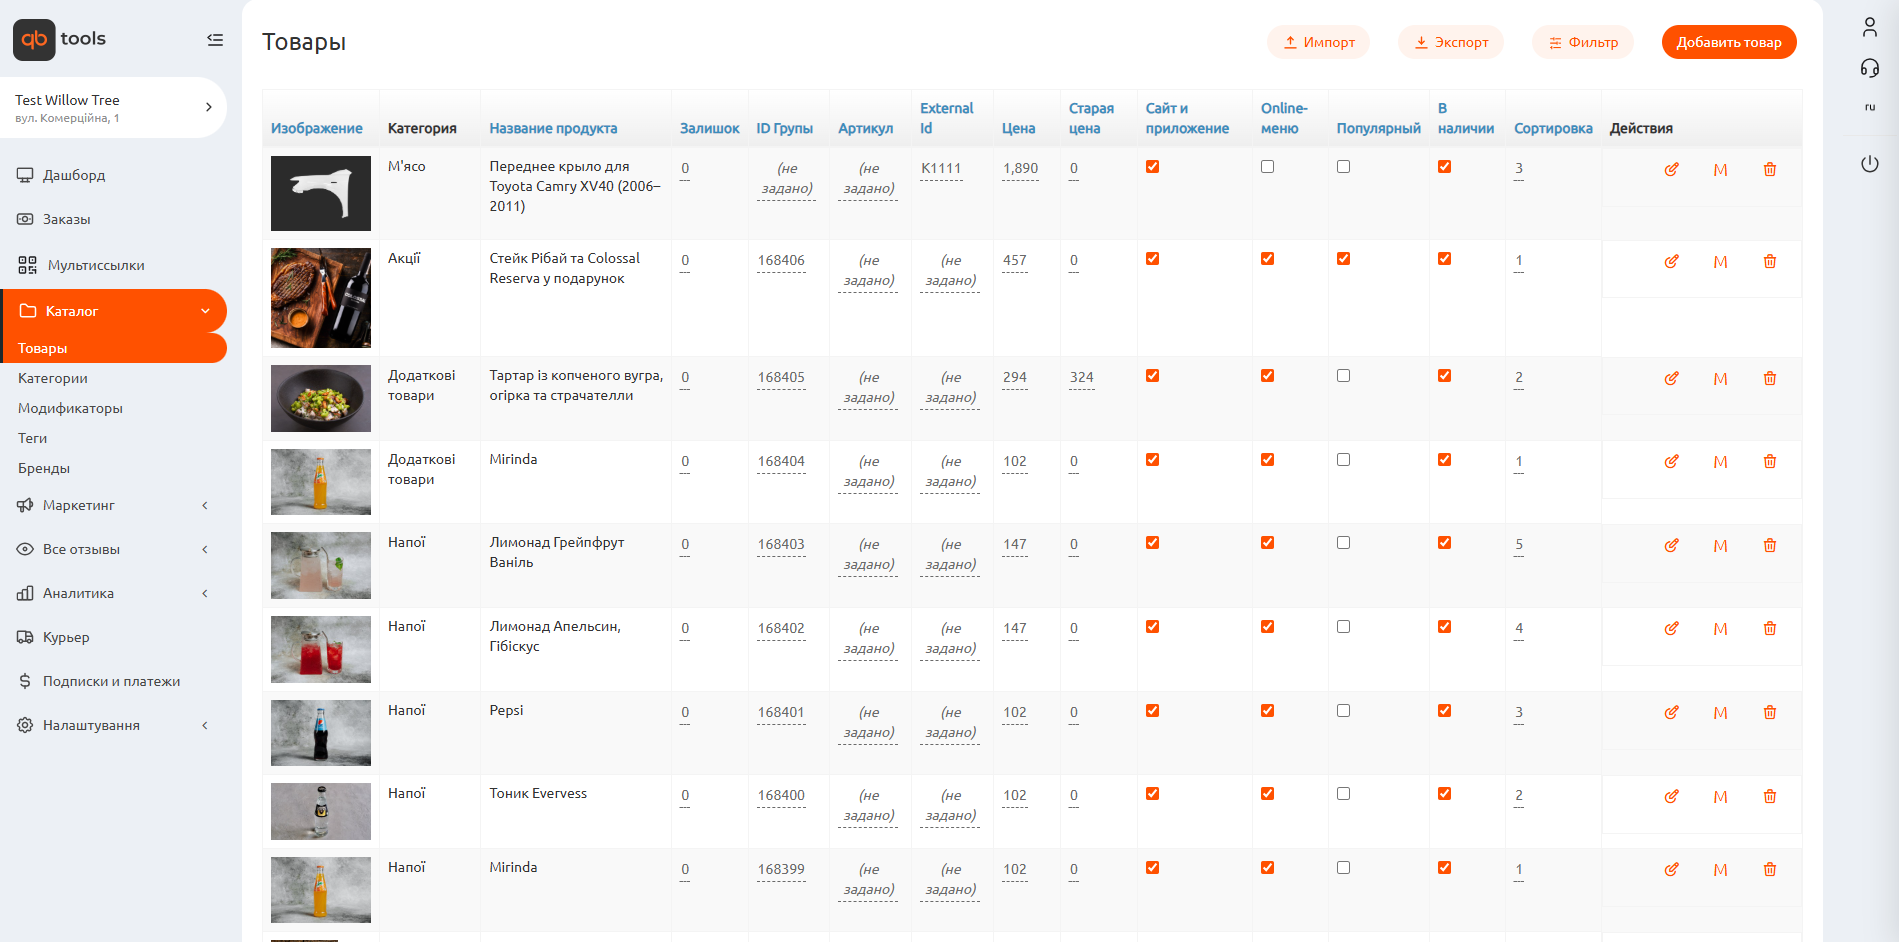
Task: Open the Стейк Рібай product thumbnail
Action: pos(321,298)
